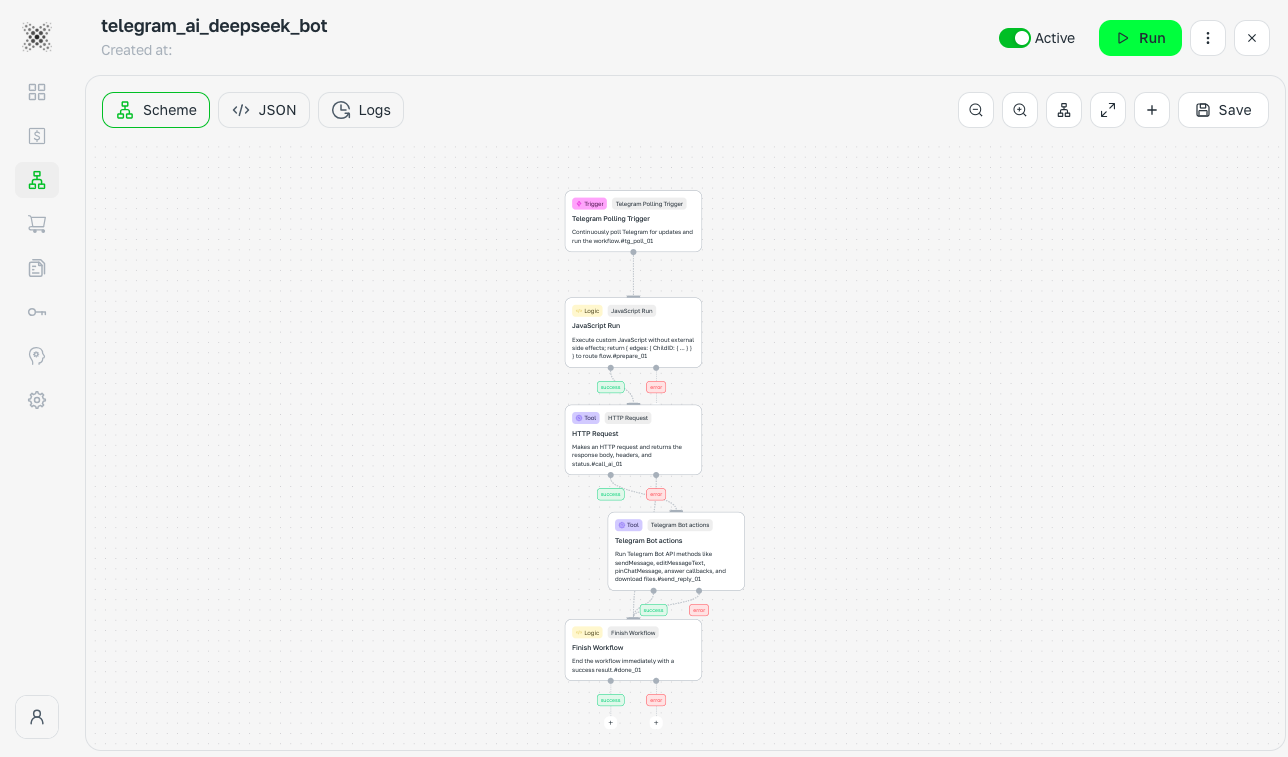Toggle the Active workflow switch off

click(1015, 38)
